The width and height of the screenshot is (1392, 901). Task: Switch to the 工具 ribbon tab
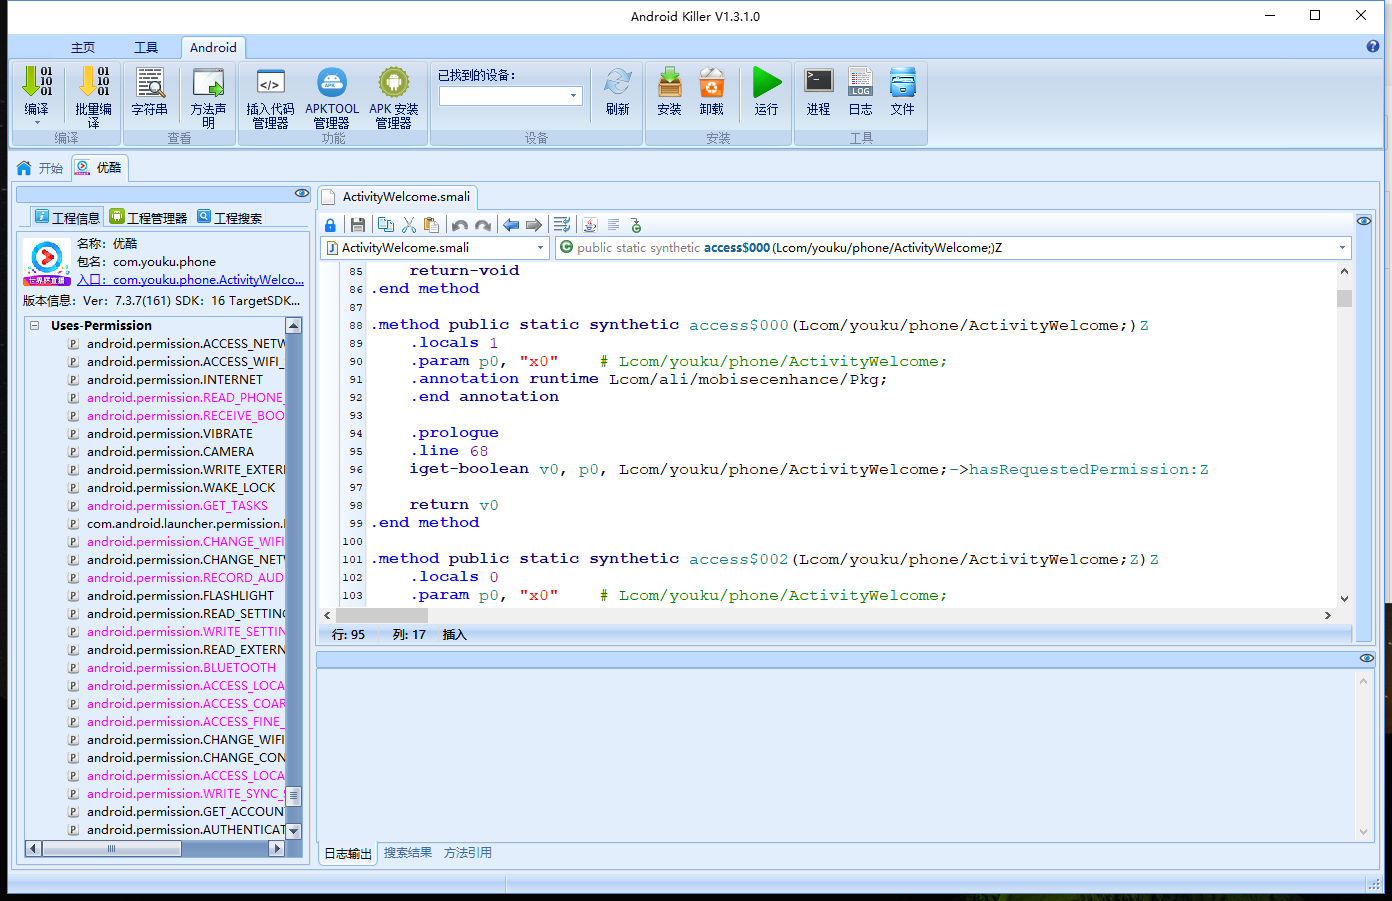point(146,47)
